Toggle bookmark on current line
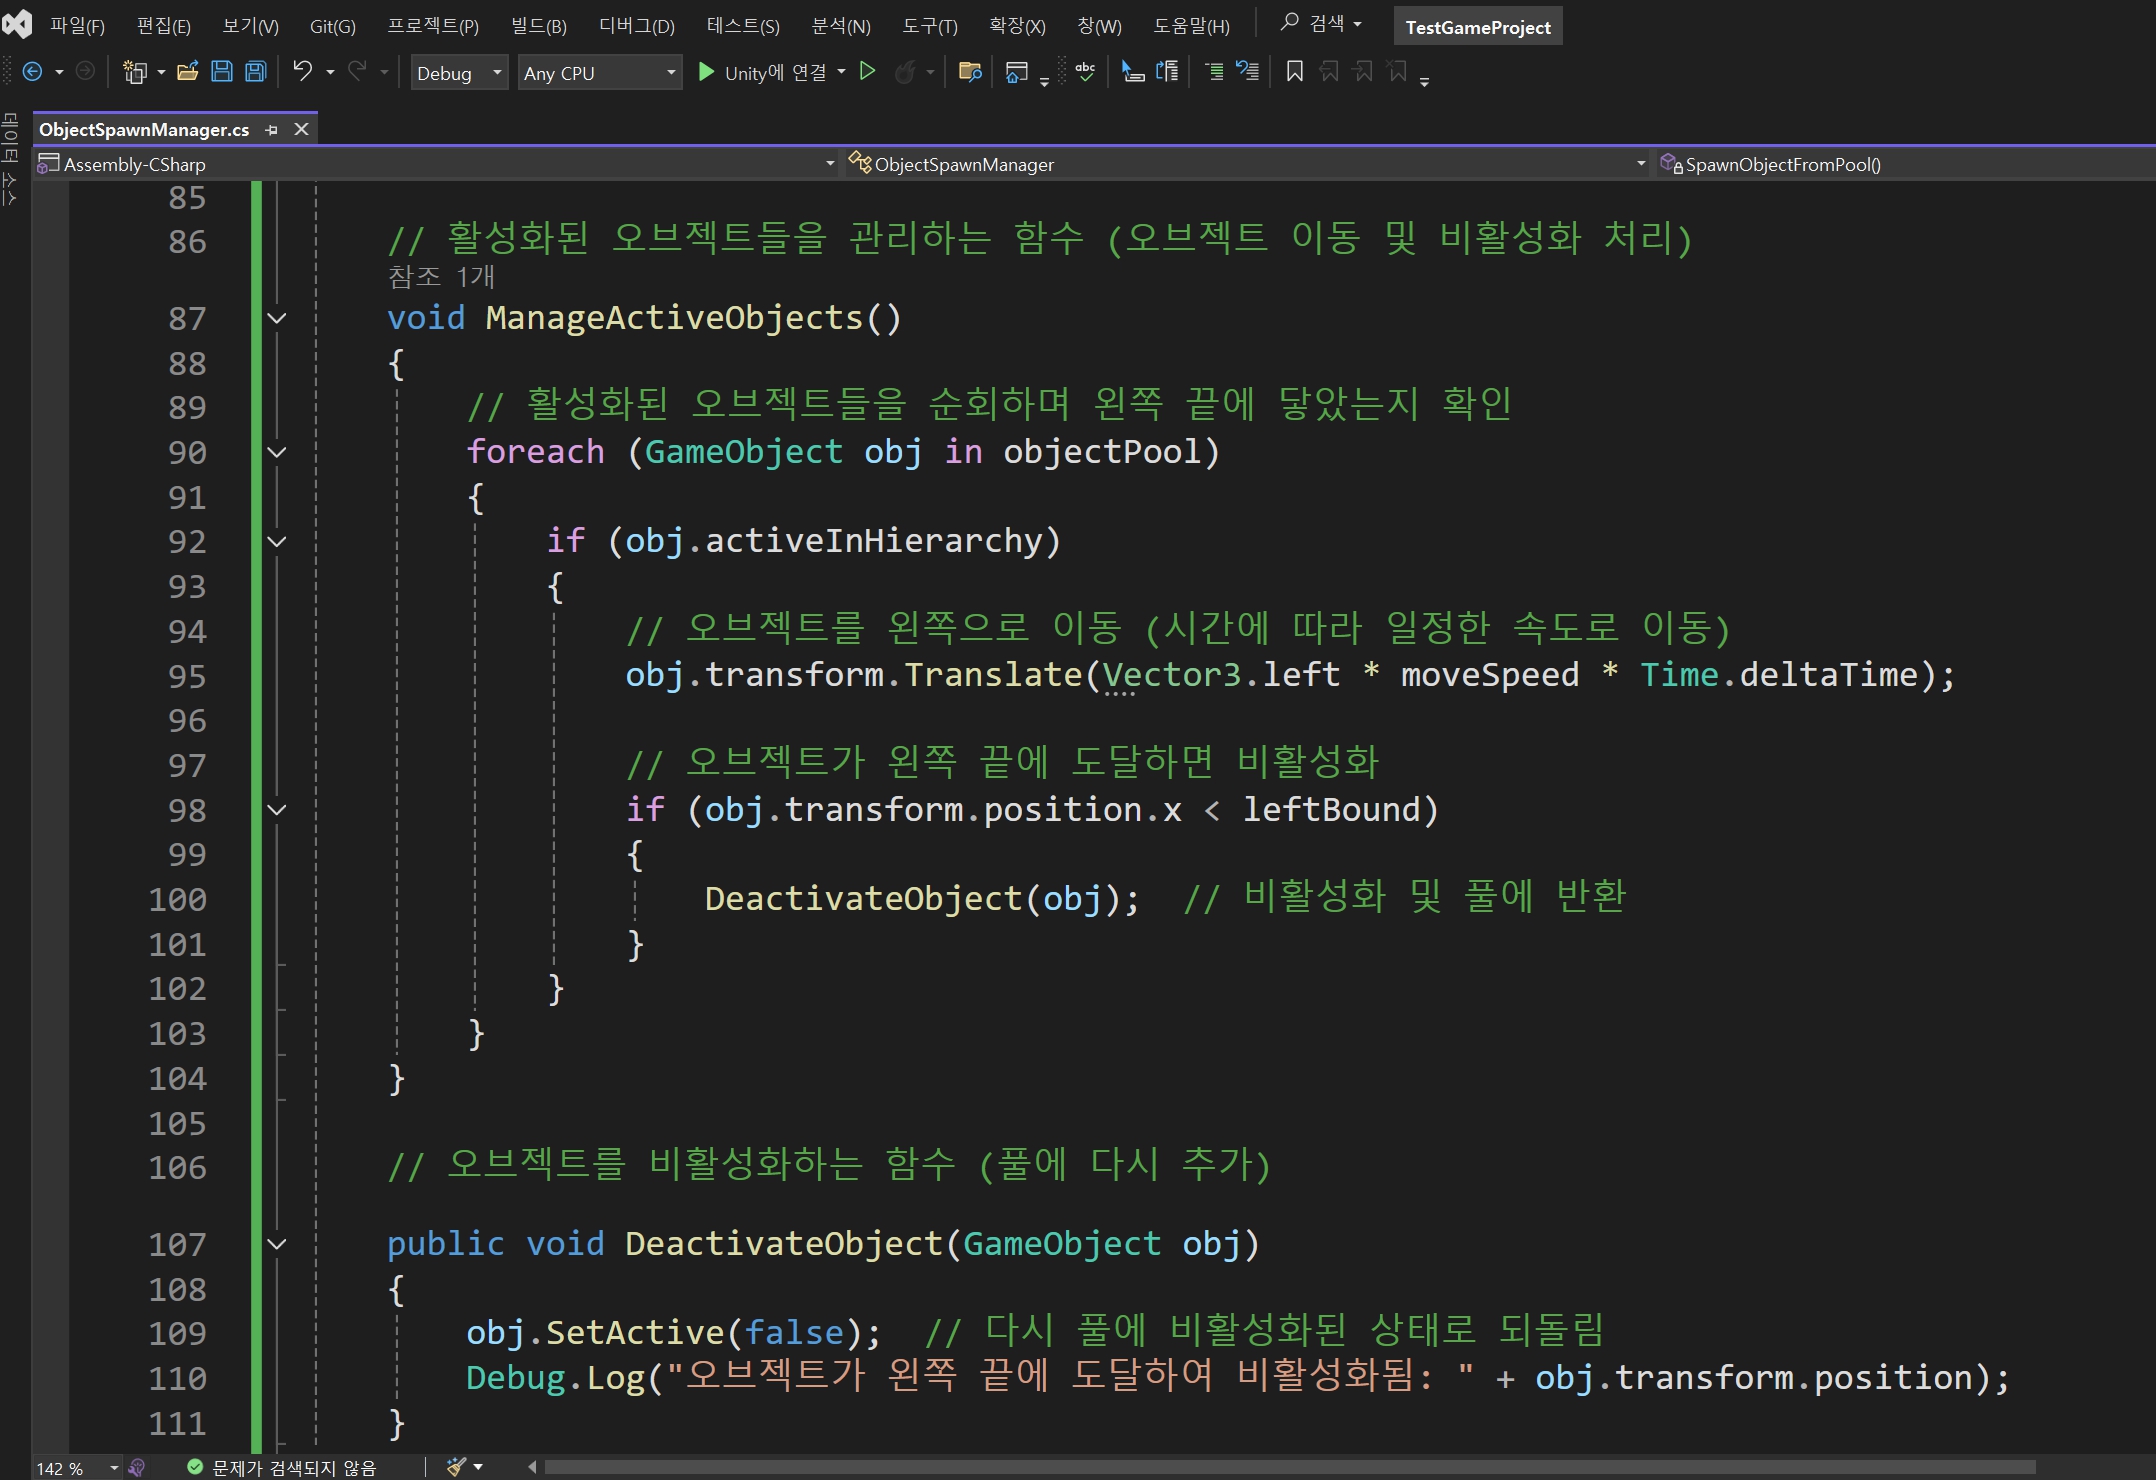The width and height of the screenshot is (2156, 1480). [x=1294, y=72]
